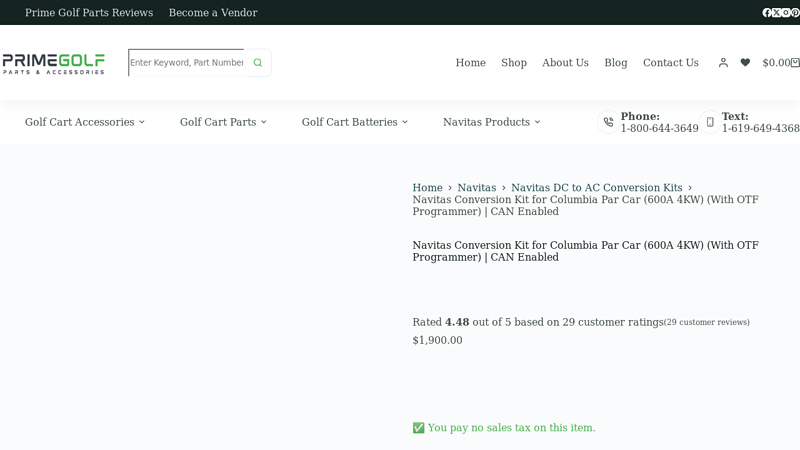800x450 pixels.
Task: Open the $0.00 shopping cart
Action: click(x=780, y=63)
